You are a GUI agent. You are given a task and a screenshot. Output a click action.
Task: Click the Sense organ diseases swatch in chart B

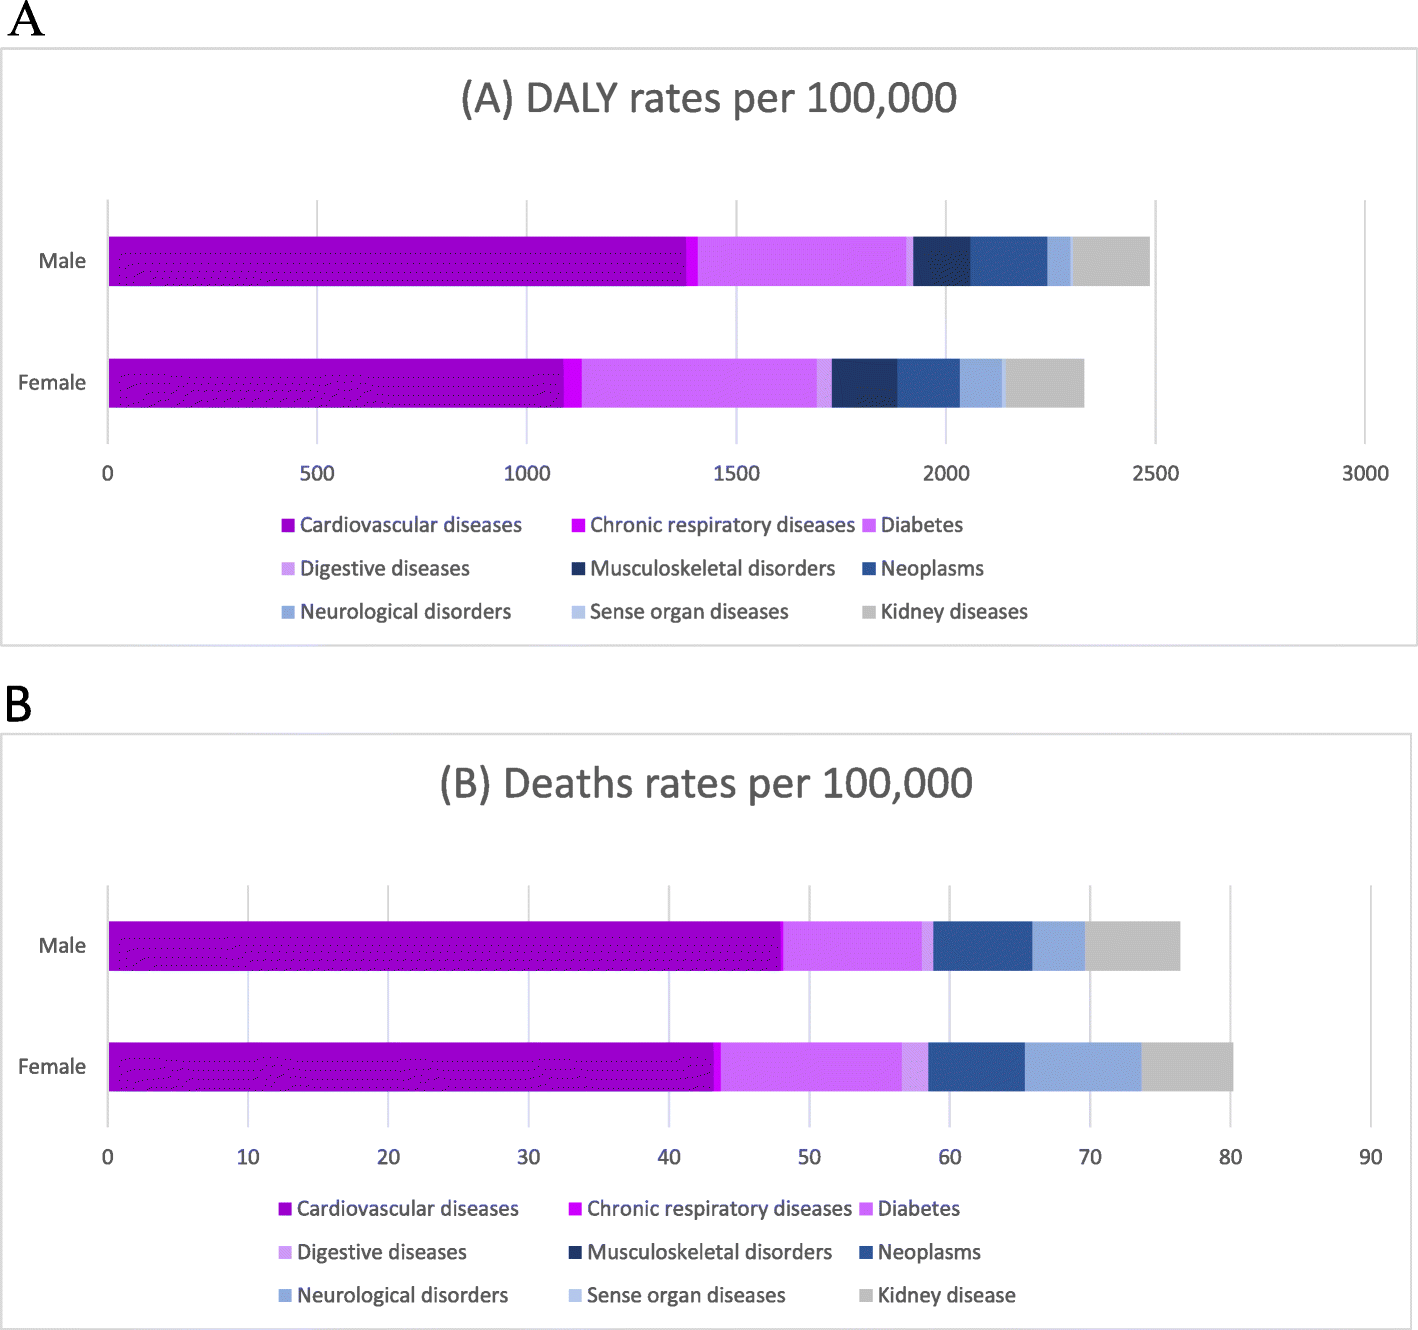click(x=575, y=1296)
